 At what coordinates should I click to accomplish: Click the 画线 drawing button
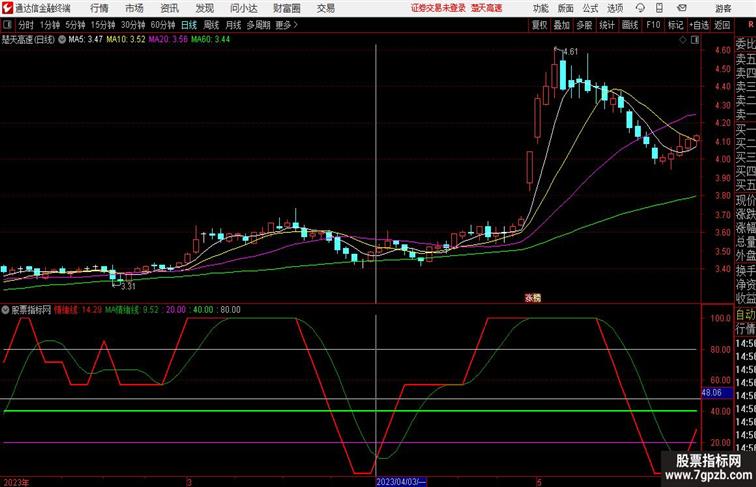point(630,25)
